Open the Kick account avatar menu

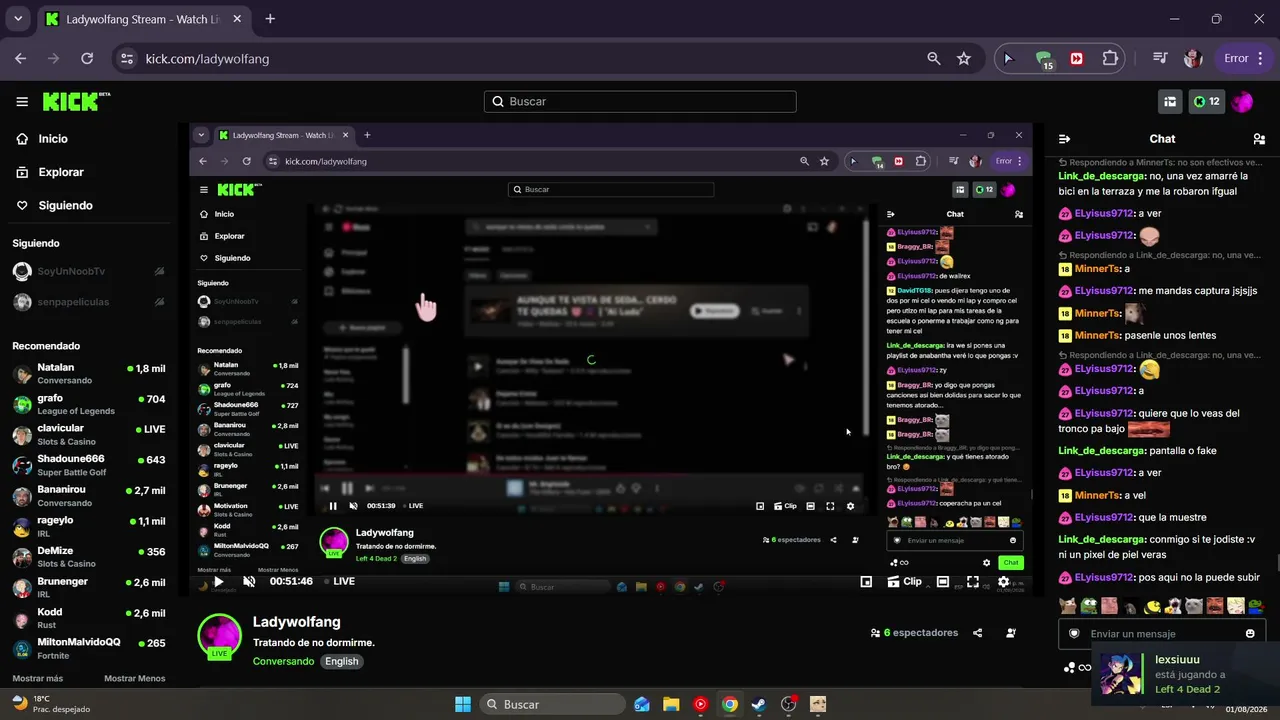pos(1242,101)
